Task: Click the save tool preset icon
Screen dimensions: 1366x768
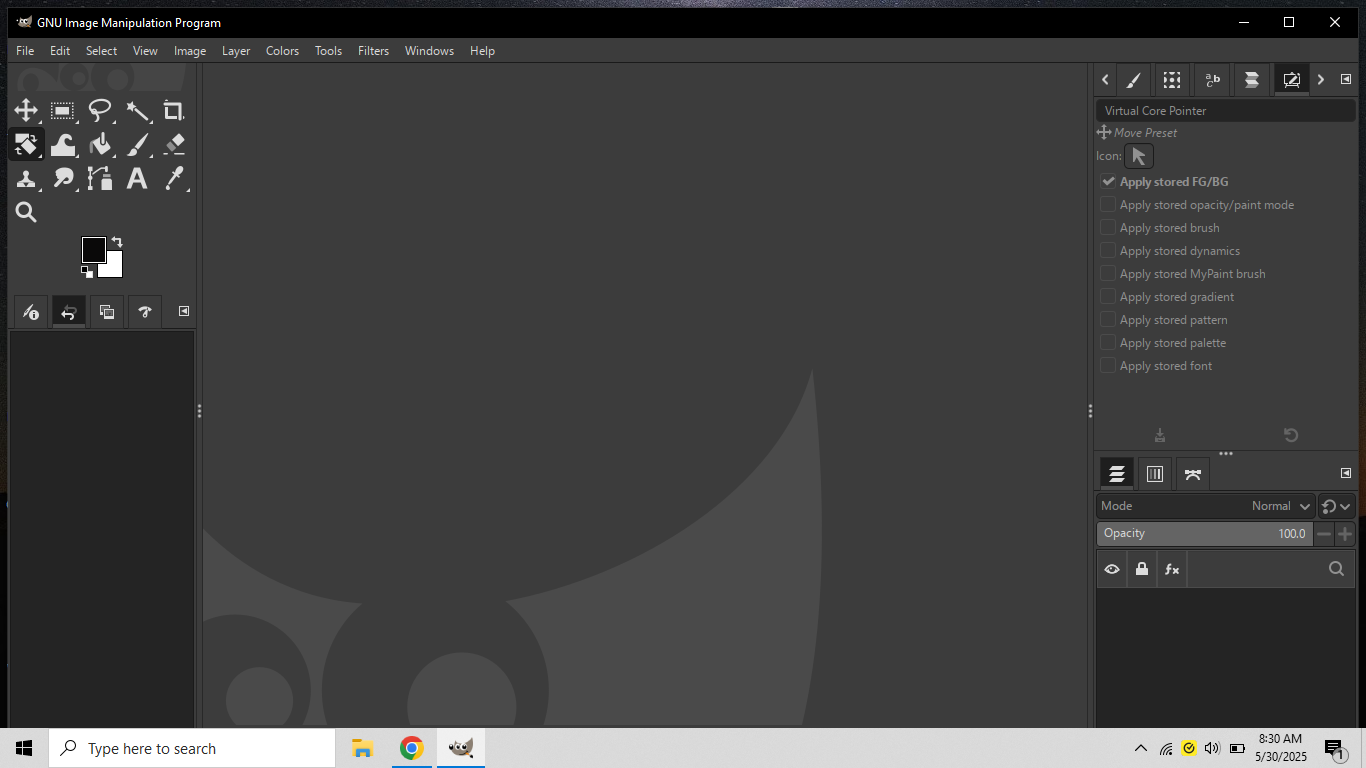Action: tap(1160, 435)
